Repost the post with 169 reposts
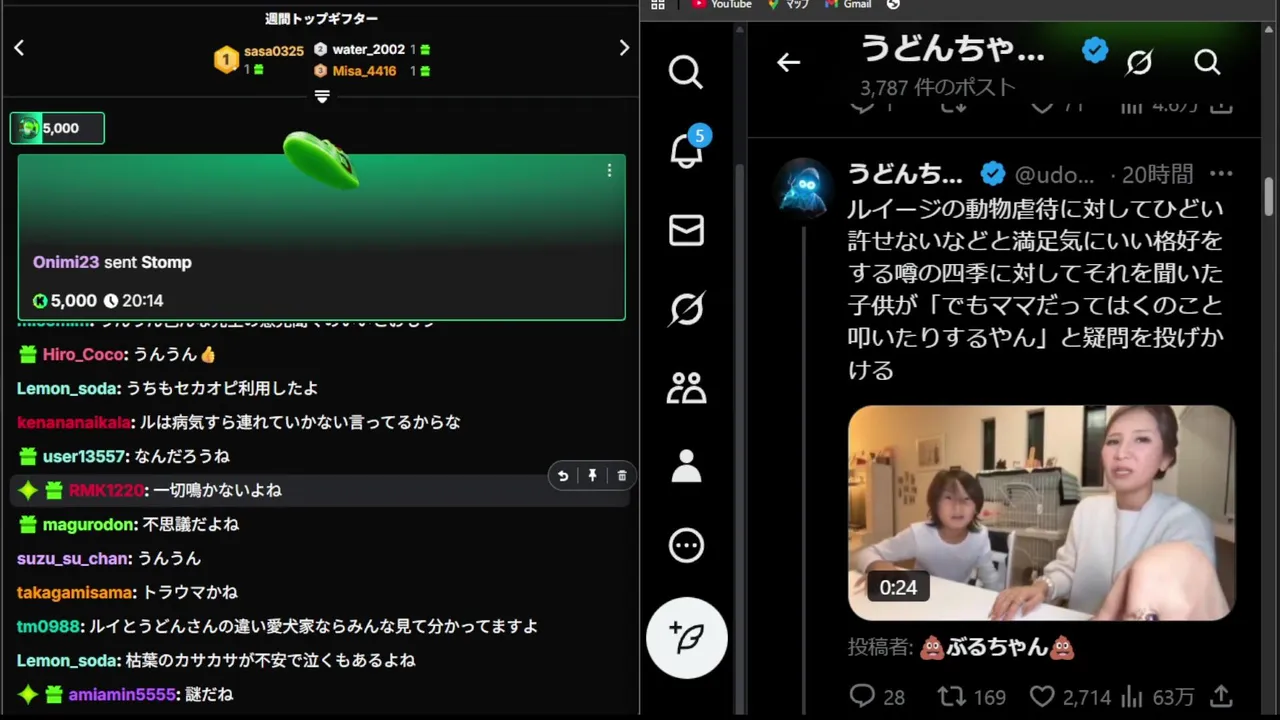Image resolution: width=1280 pixels, height=720 pixels. (971, 697)
